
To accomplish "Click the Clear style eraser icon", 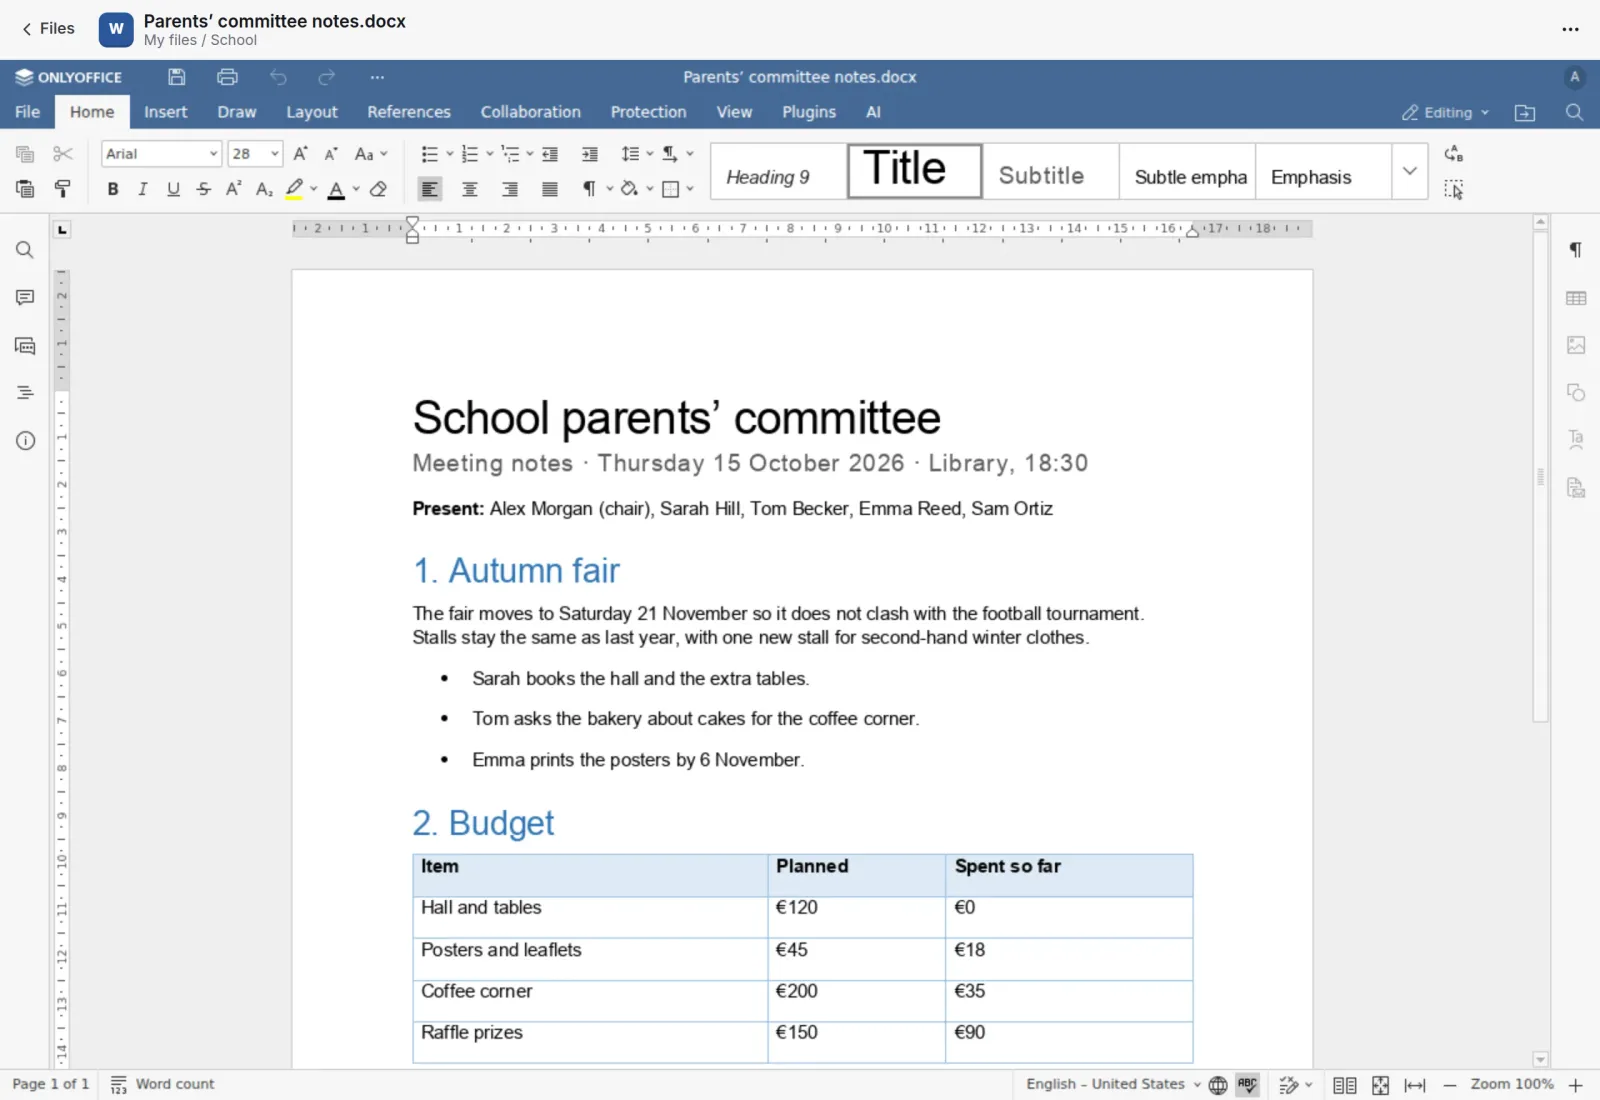I will pyautogui.click(x=378, y=188).
